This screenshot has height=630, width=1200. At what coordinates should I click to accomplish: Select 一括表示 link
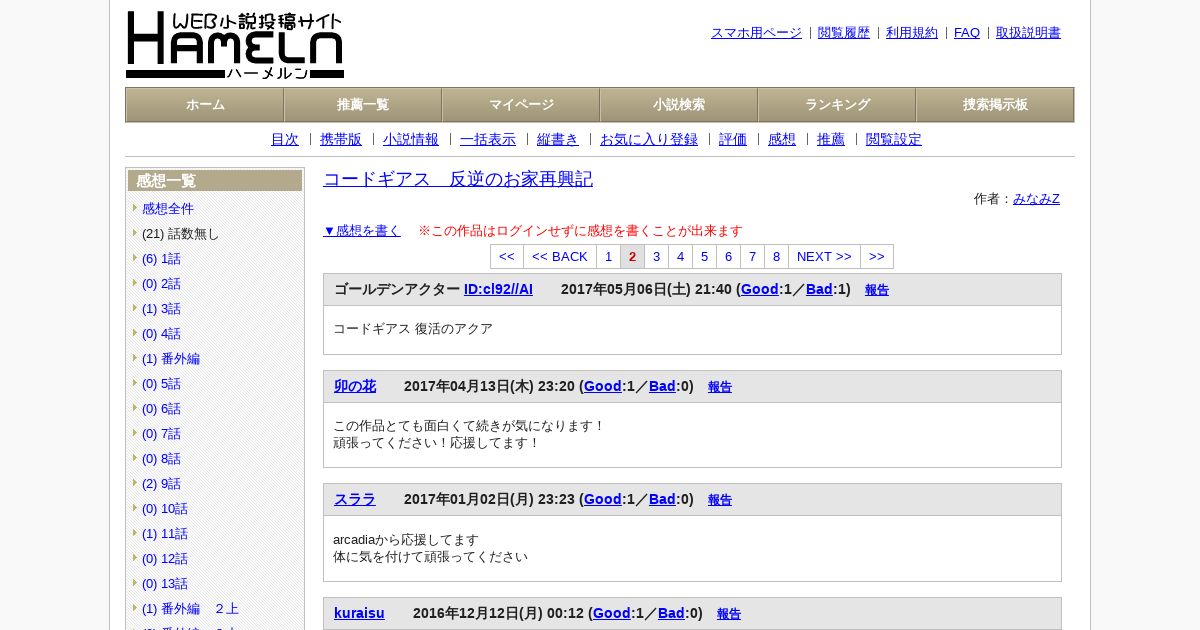pyautogui.click(x=488, y=140)
